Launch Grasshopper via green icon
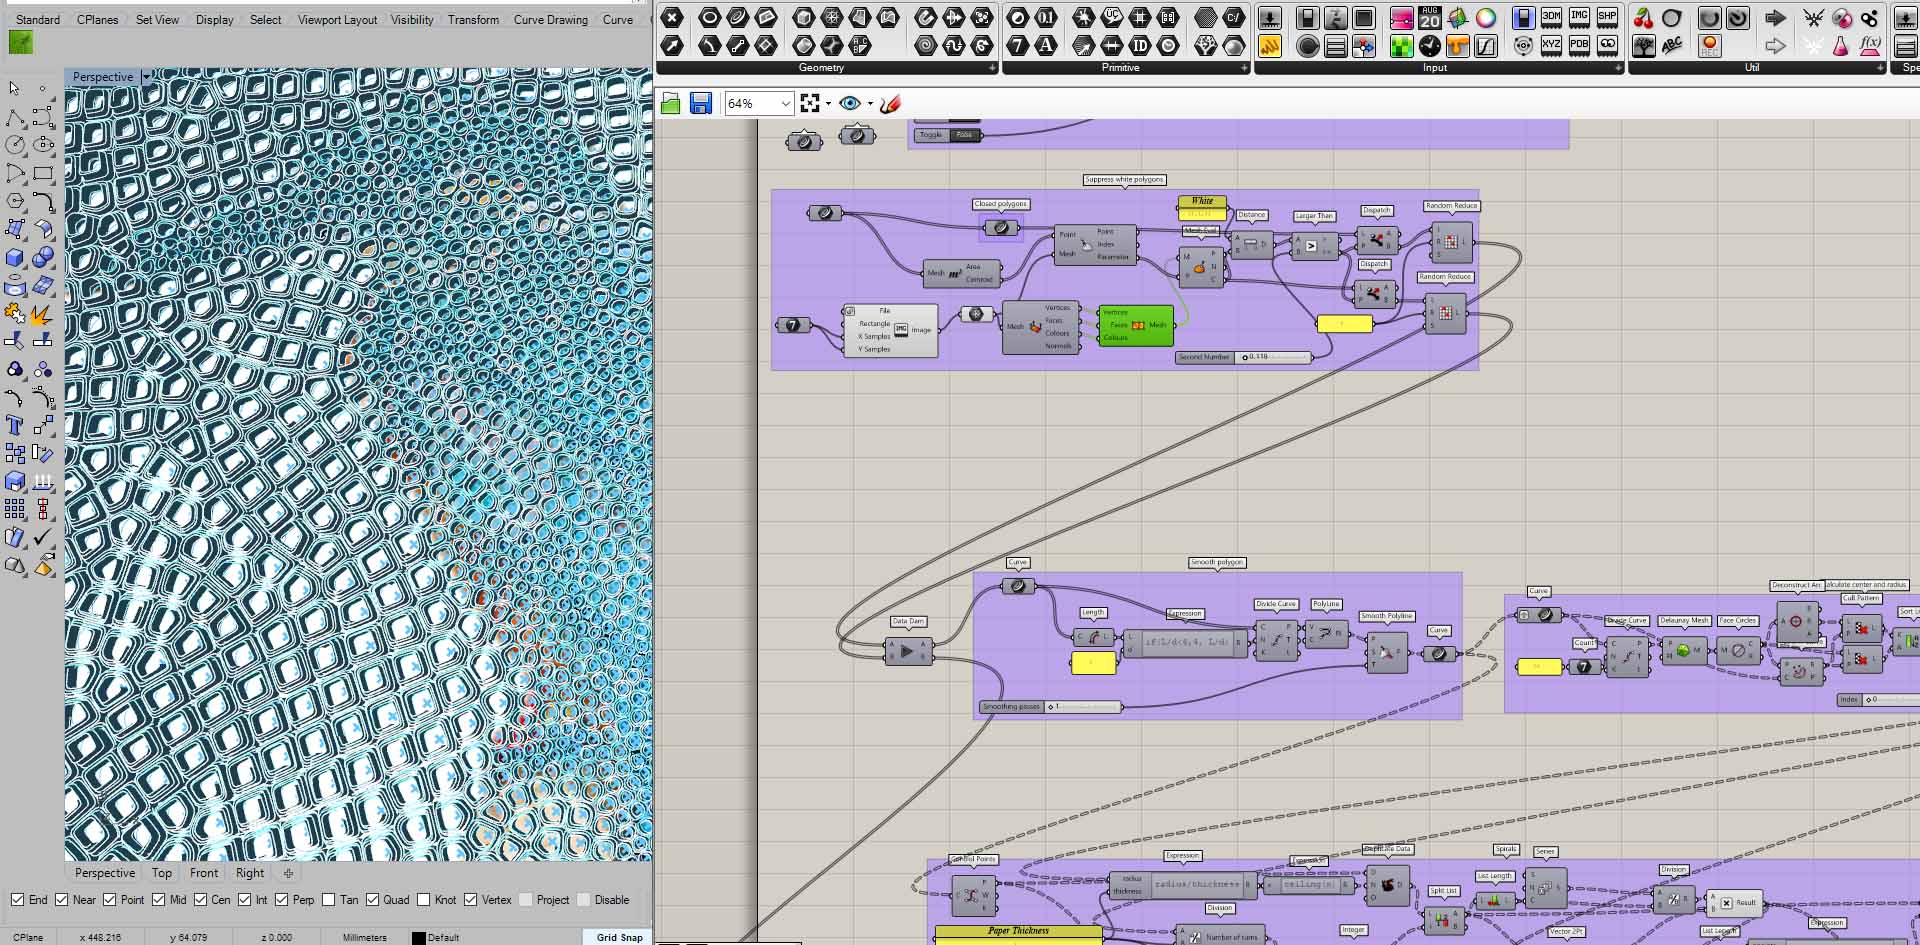This screenshot has width=1920, height=945. pyautogui.click(x=21, y=42)
